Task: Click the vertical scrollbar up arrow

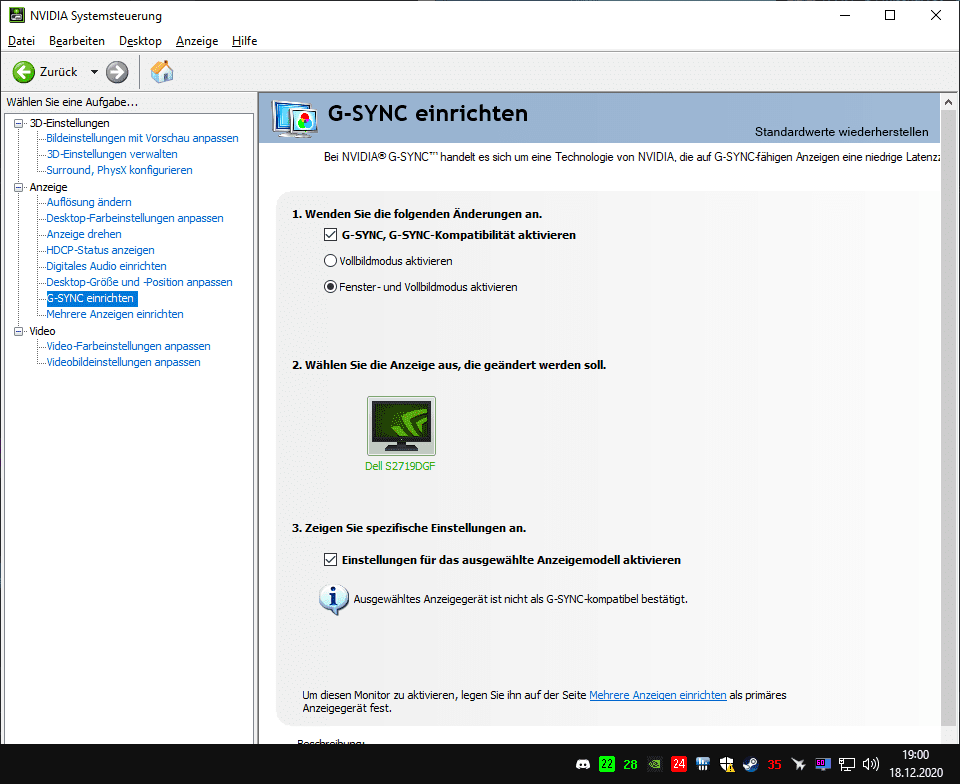Action: 948,102
